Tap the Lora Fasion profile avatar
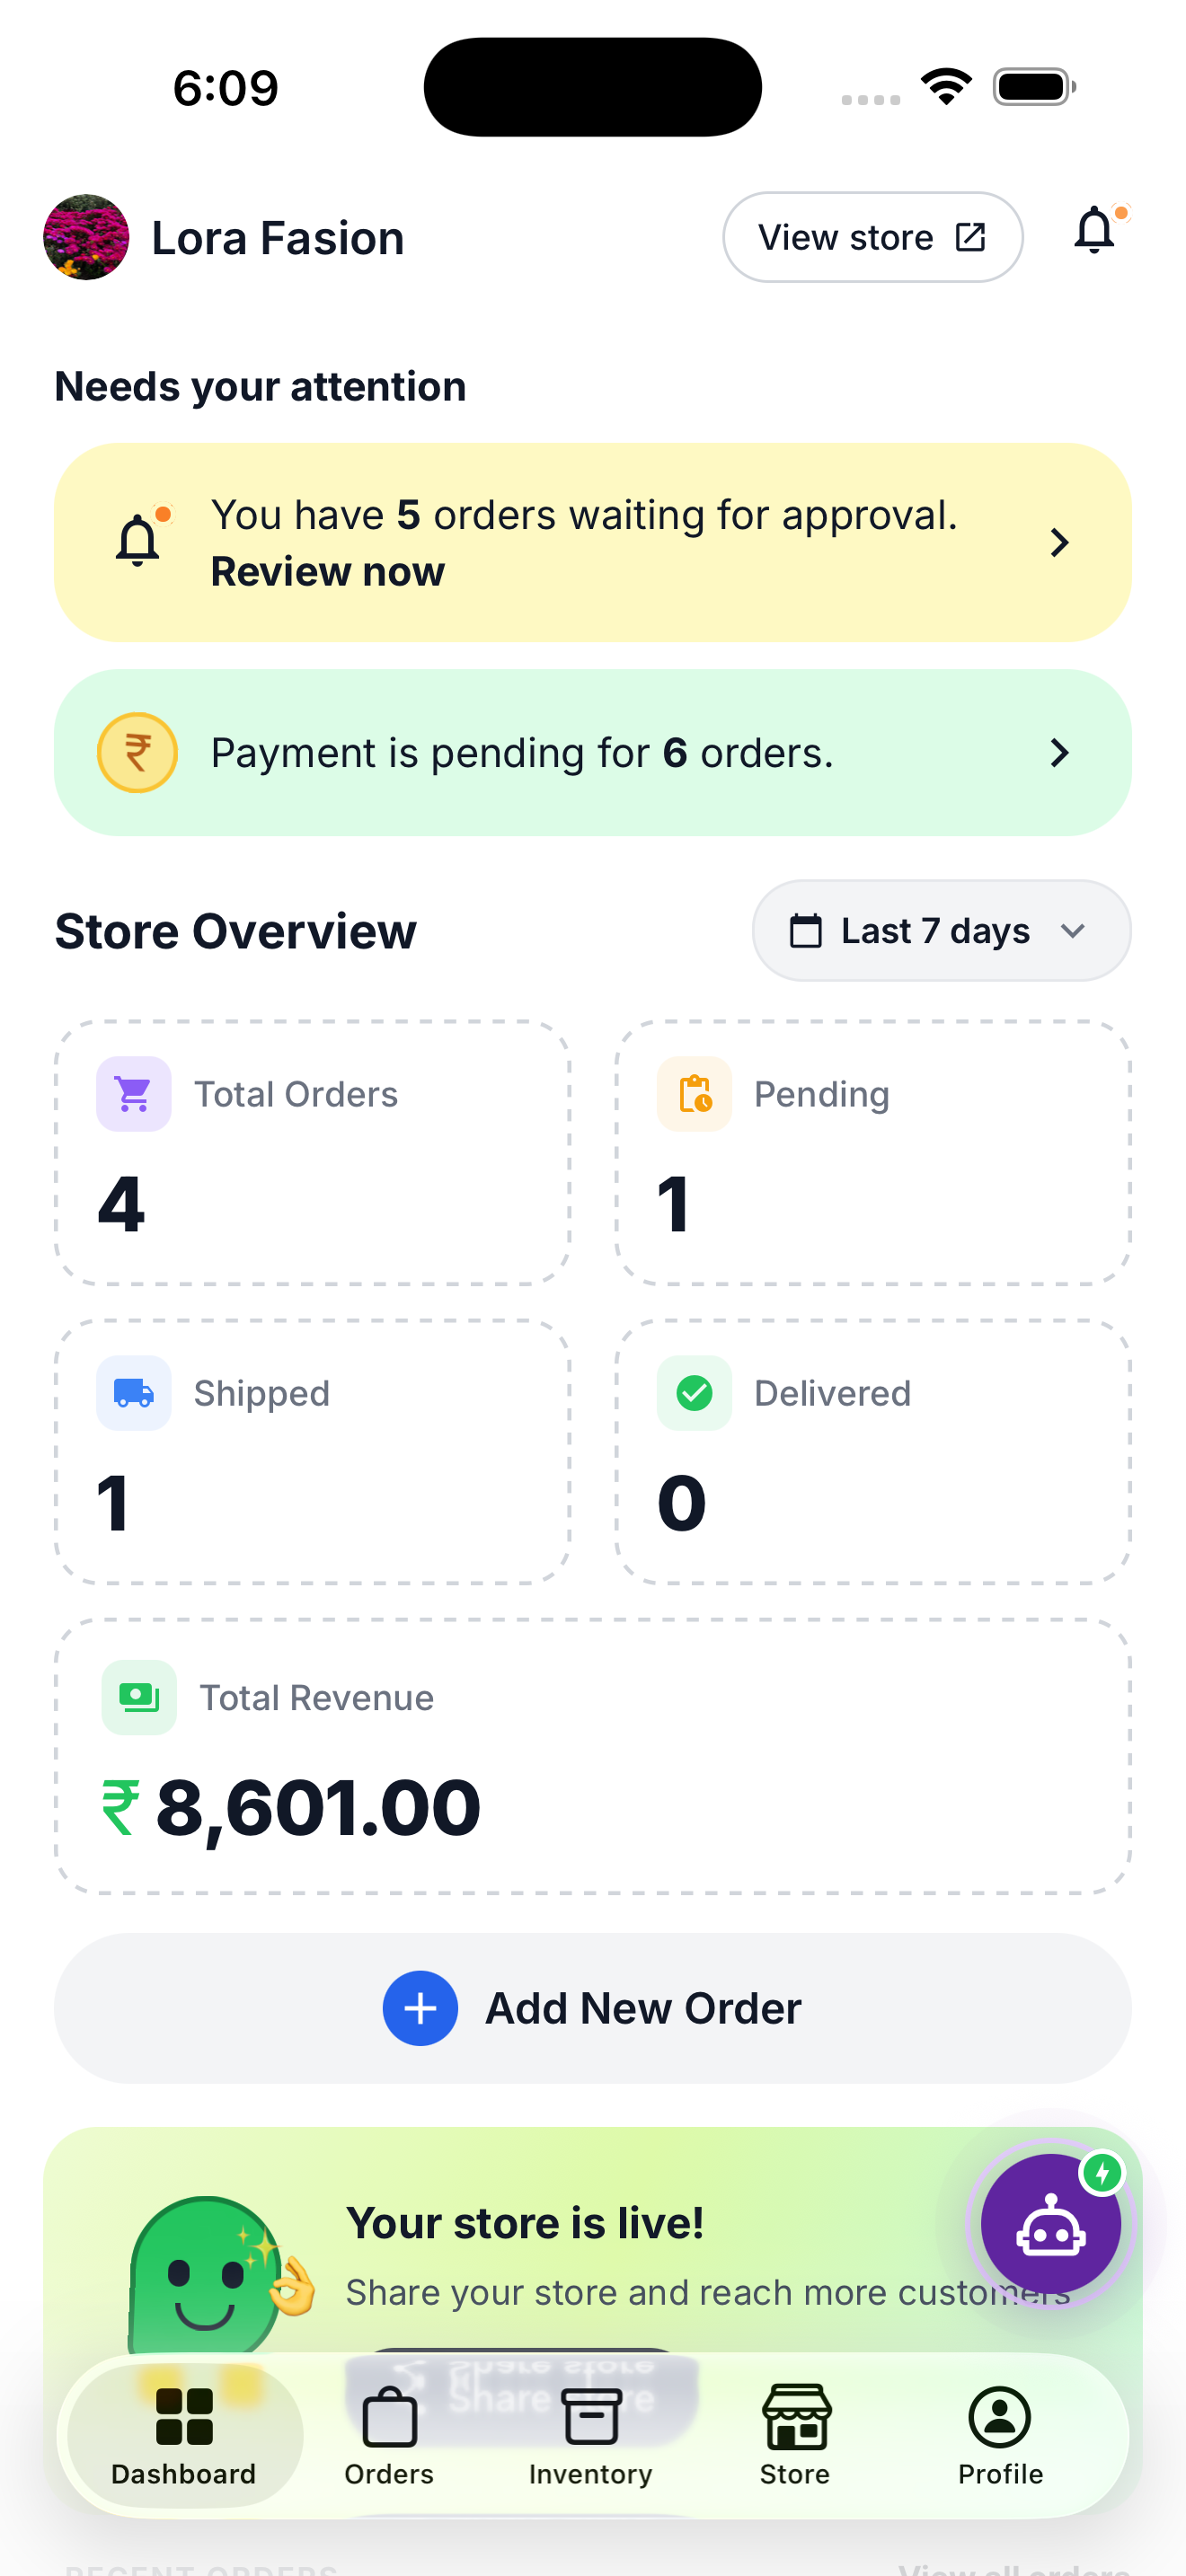This screenshot has width=1186, height=2576. point(86,237)
